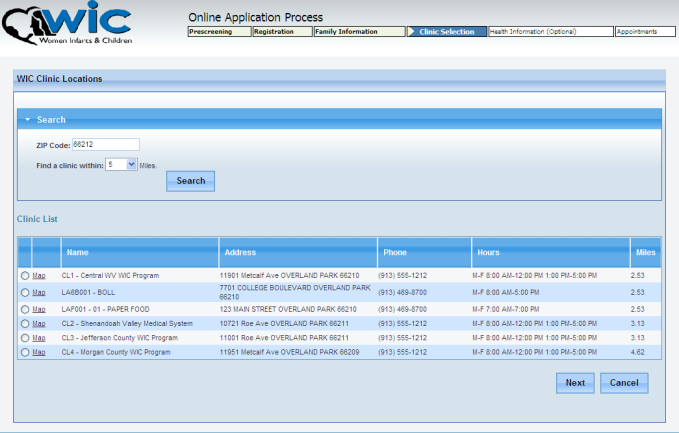Open Map link for CL2 - Shenandoah Valley Medical System
The width and height of the screenshot is (679, 433).
coord(39,324)
